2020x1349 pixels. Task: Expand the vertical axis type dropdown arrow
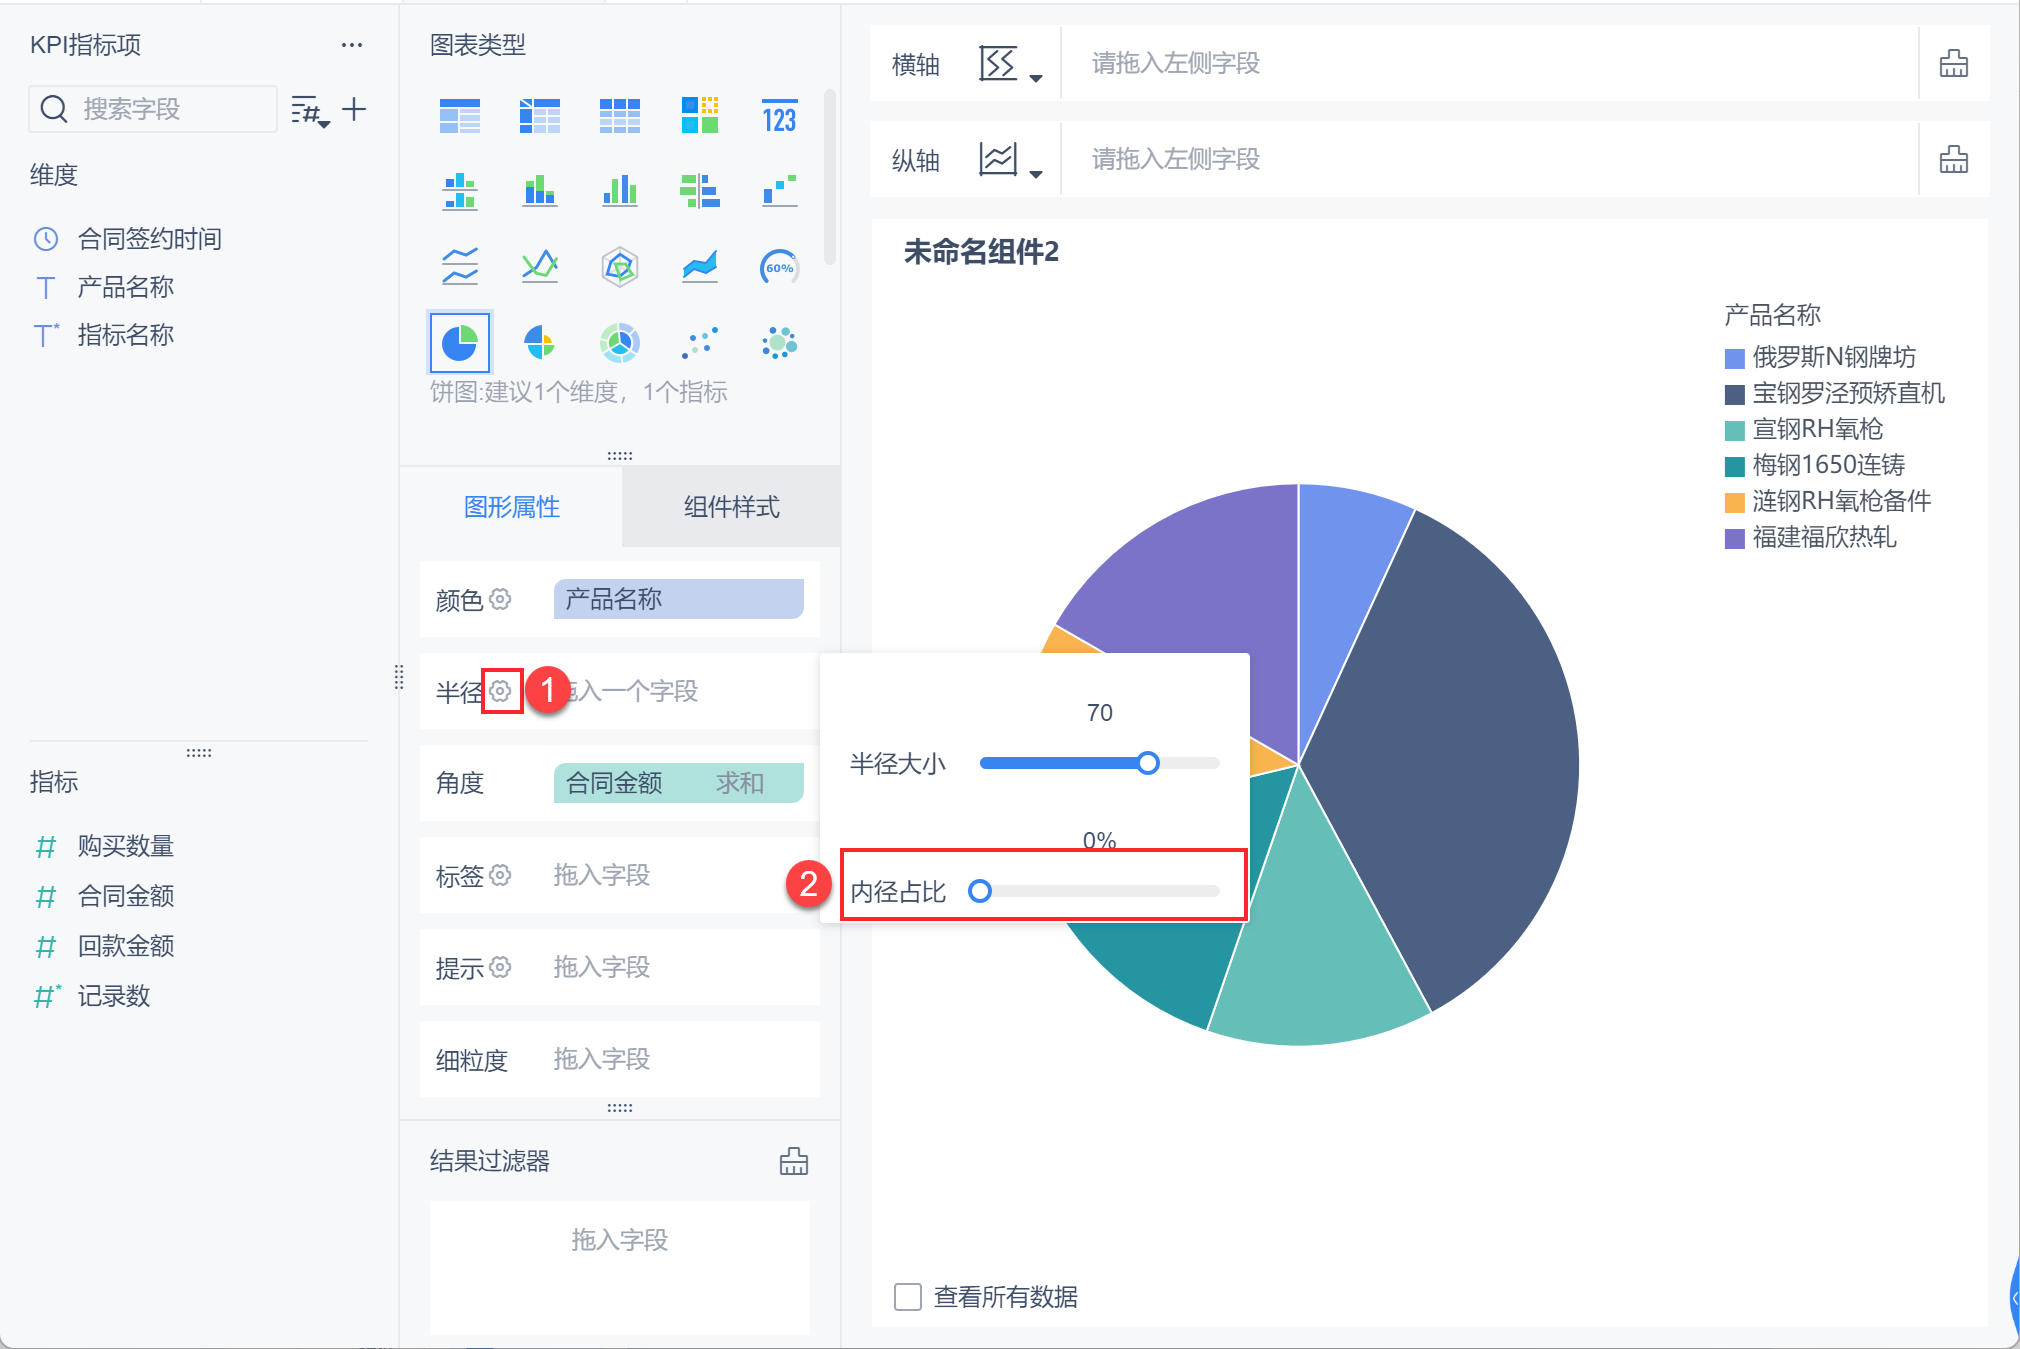[x=1036, y=174]
